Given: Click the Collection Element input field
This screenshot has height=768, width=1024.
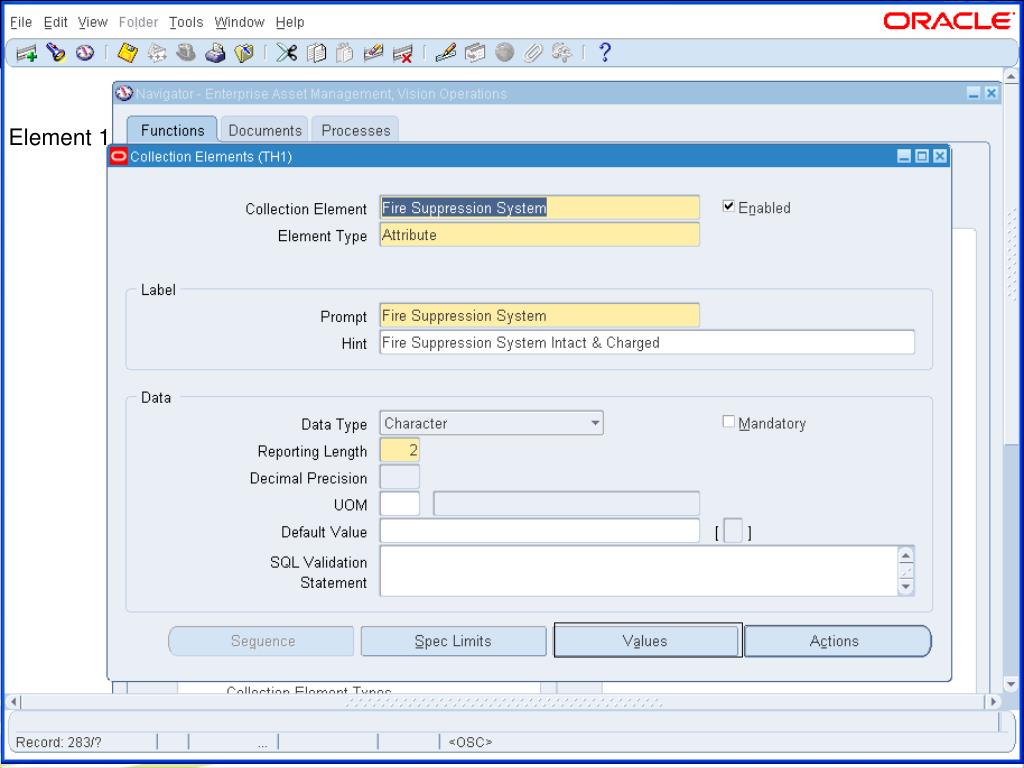Looking at the screenshot, I should click(x=539, y=208).
